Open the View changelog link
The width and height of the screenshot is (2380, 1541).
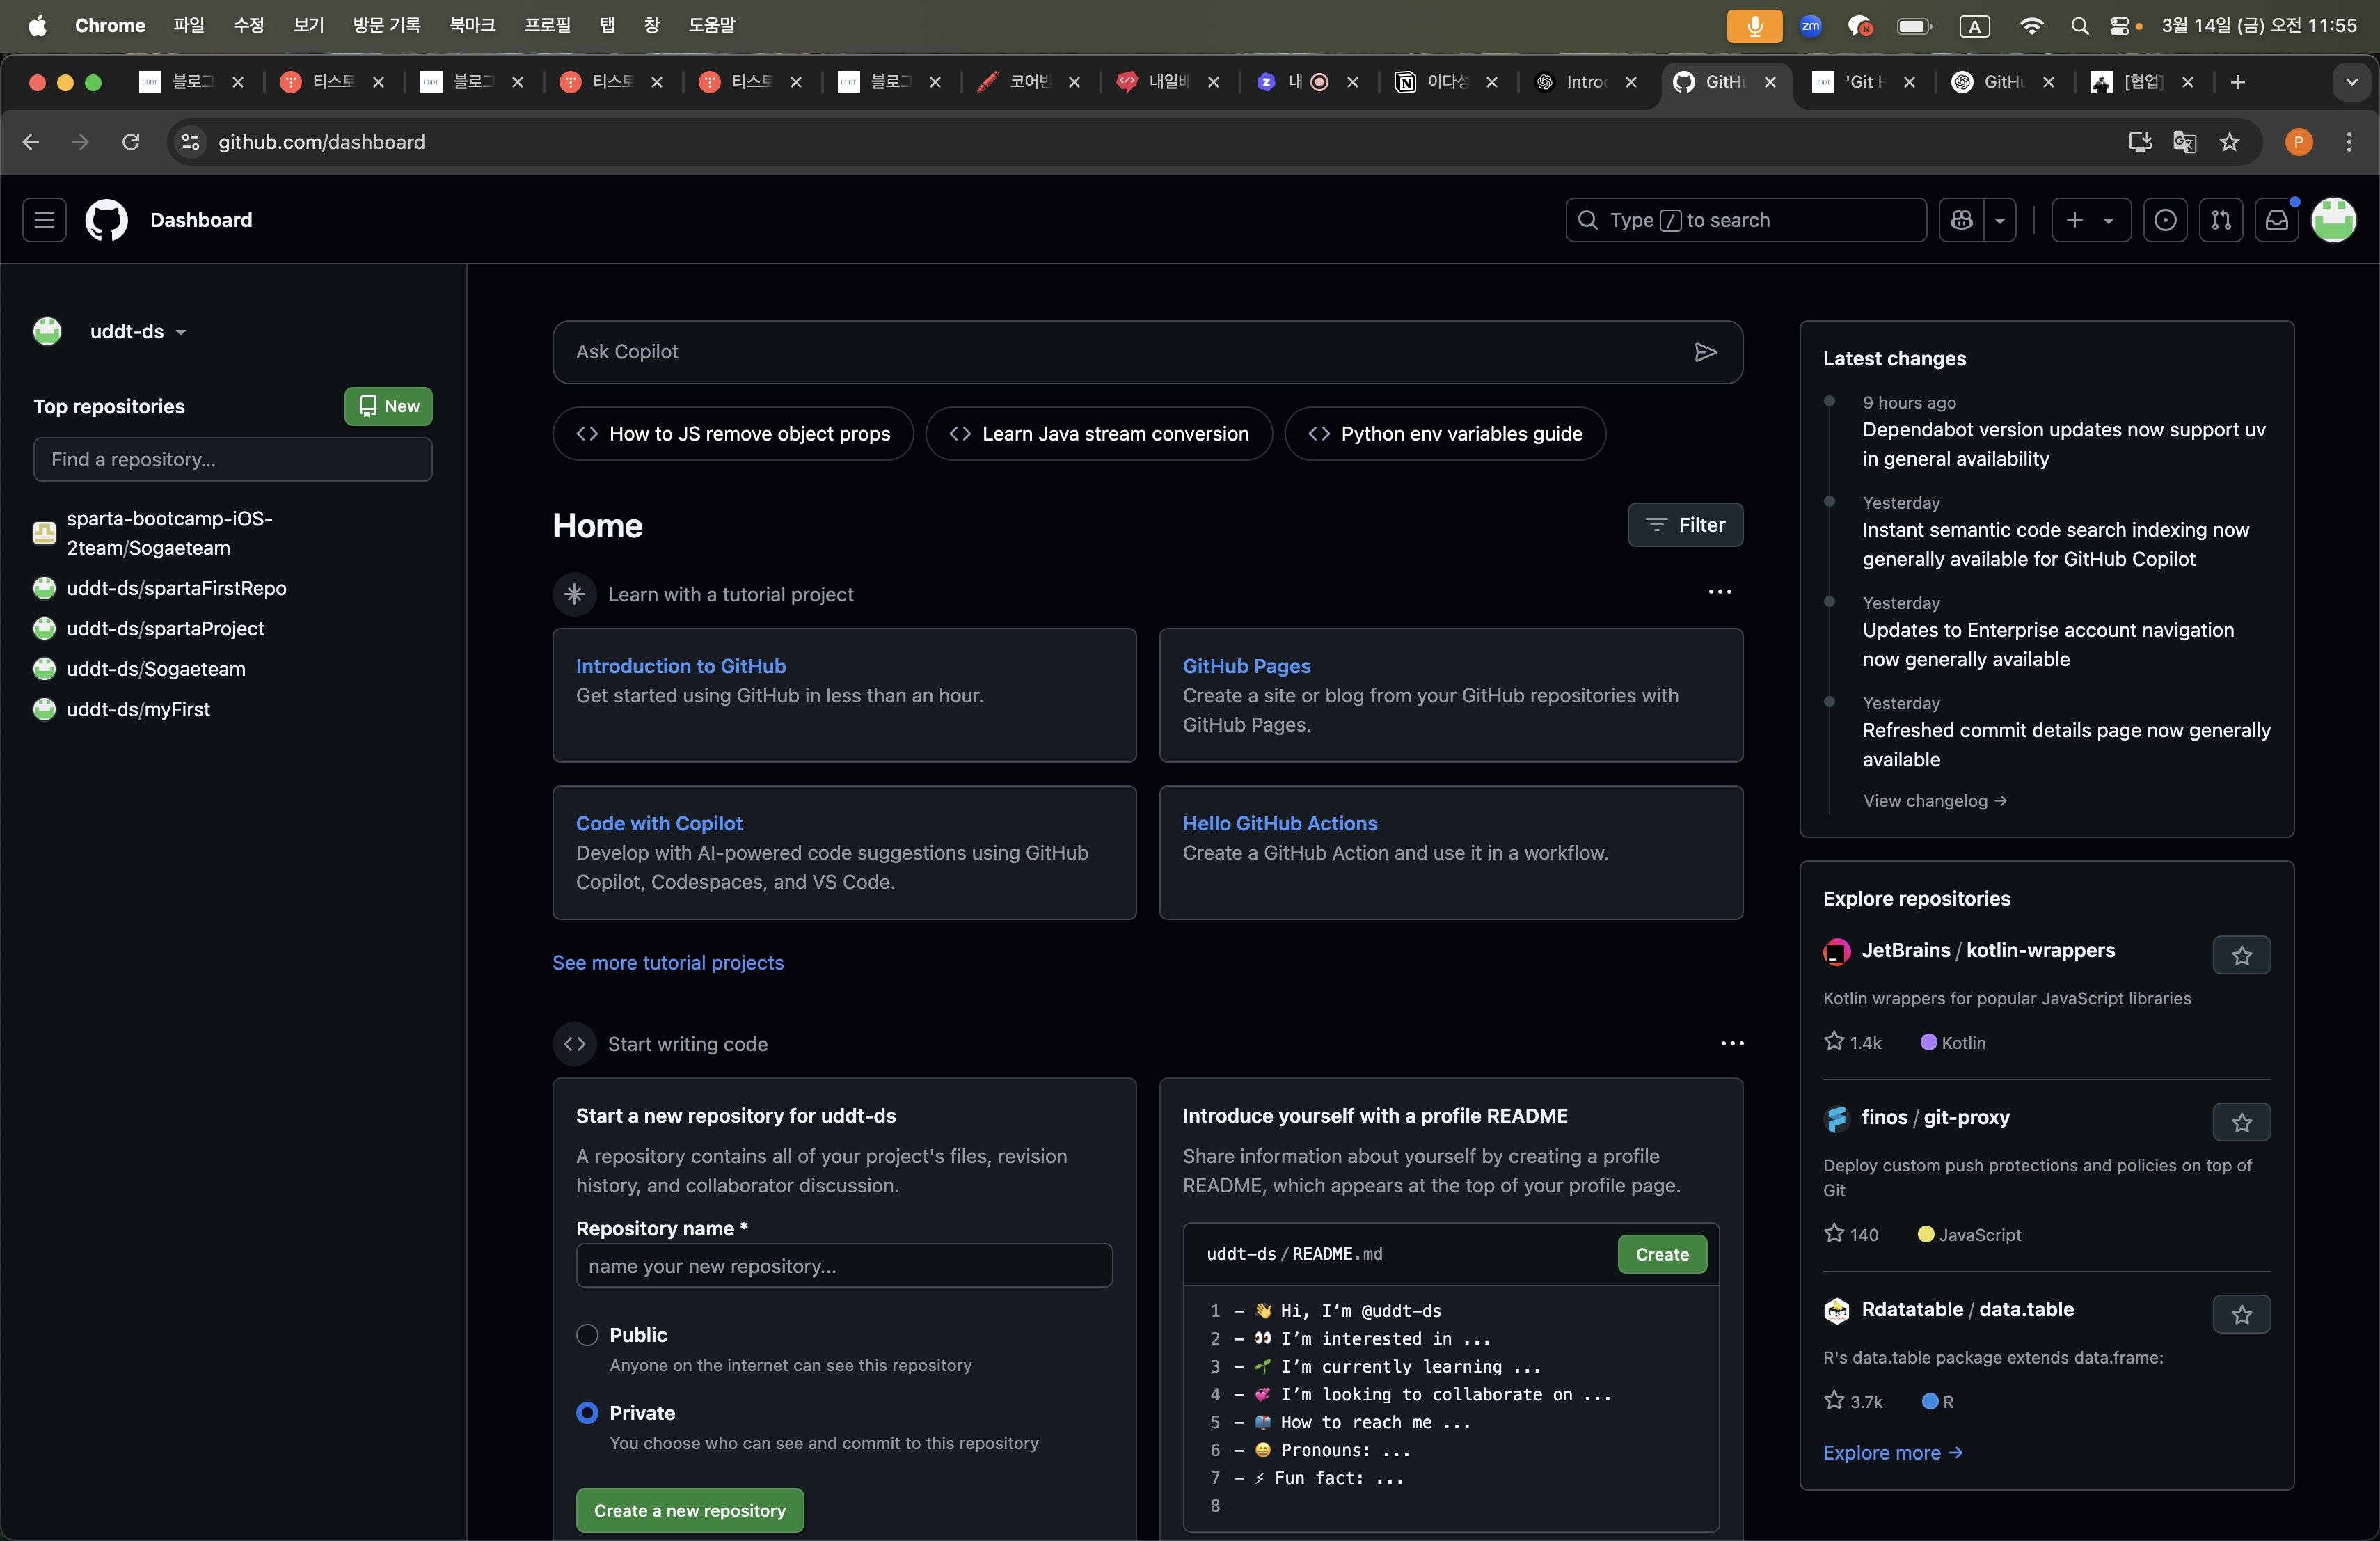point(1934,800)
